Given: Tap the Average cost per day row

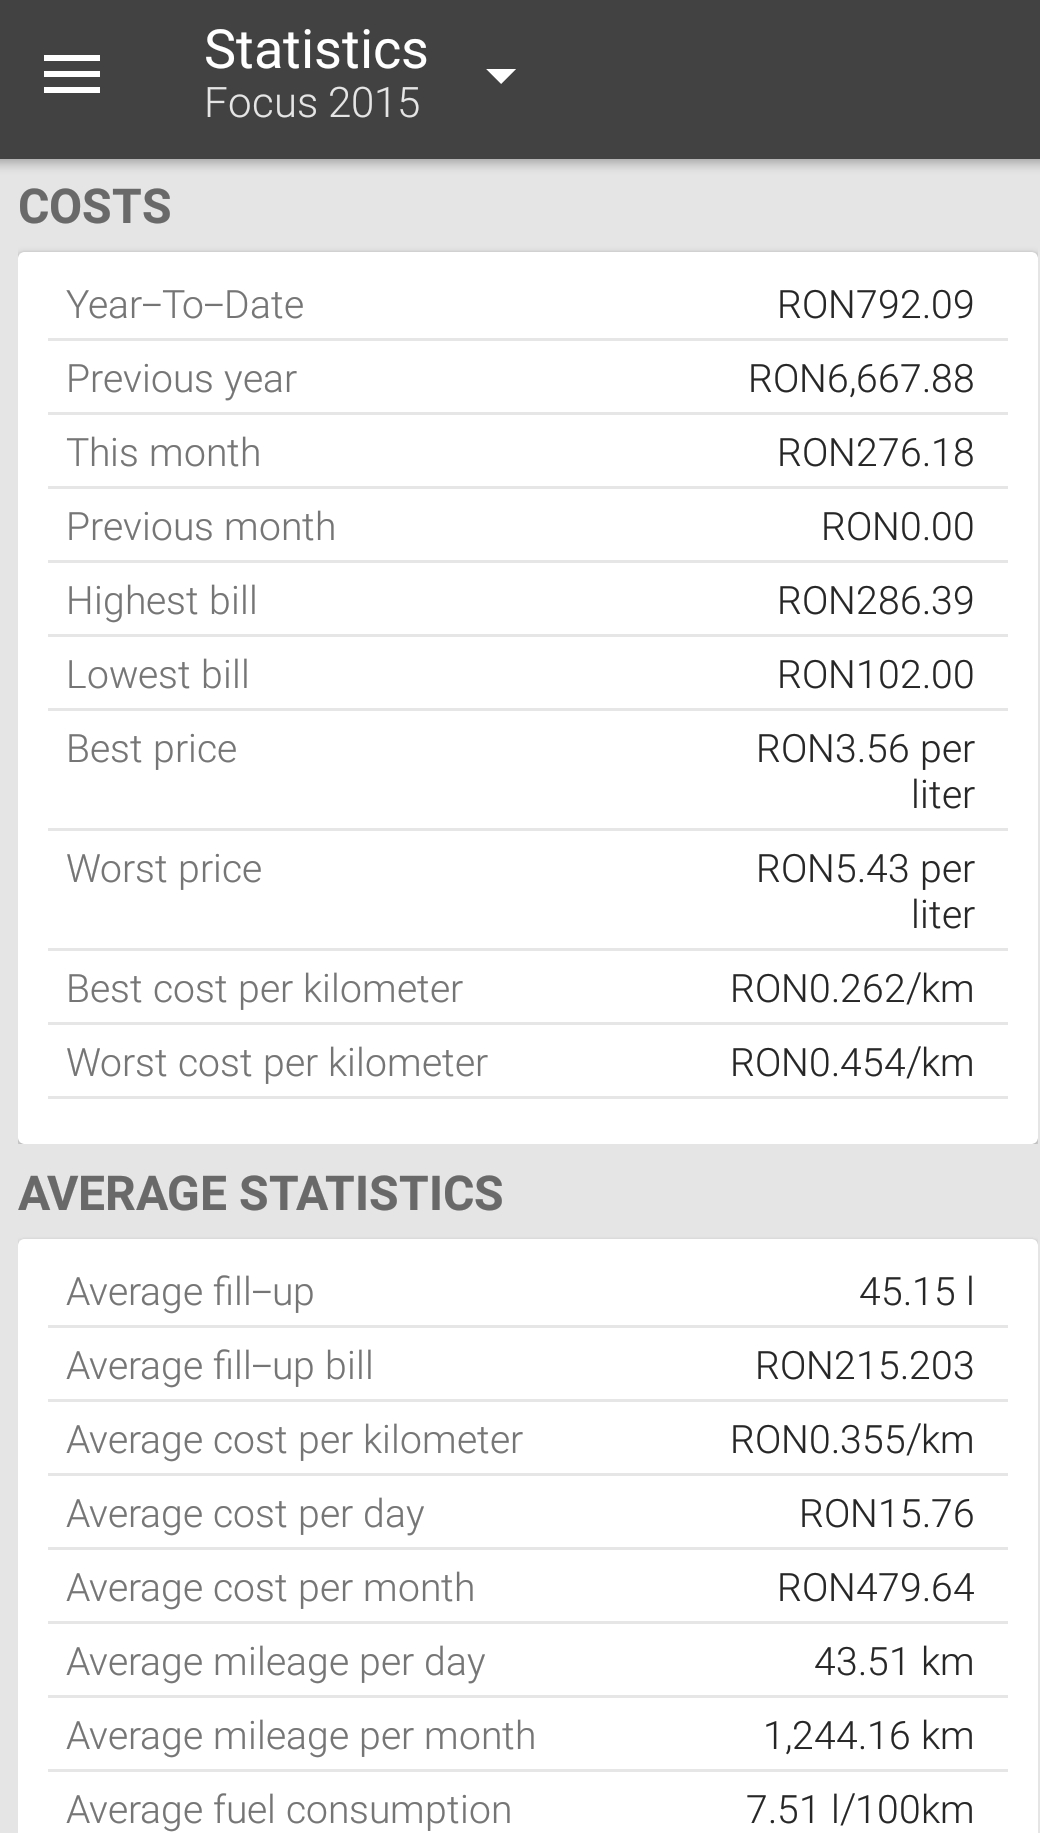Looking at the screenshot, I should coord(527,1513).
